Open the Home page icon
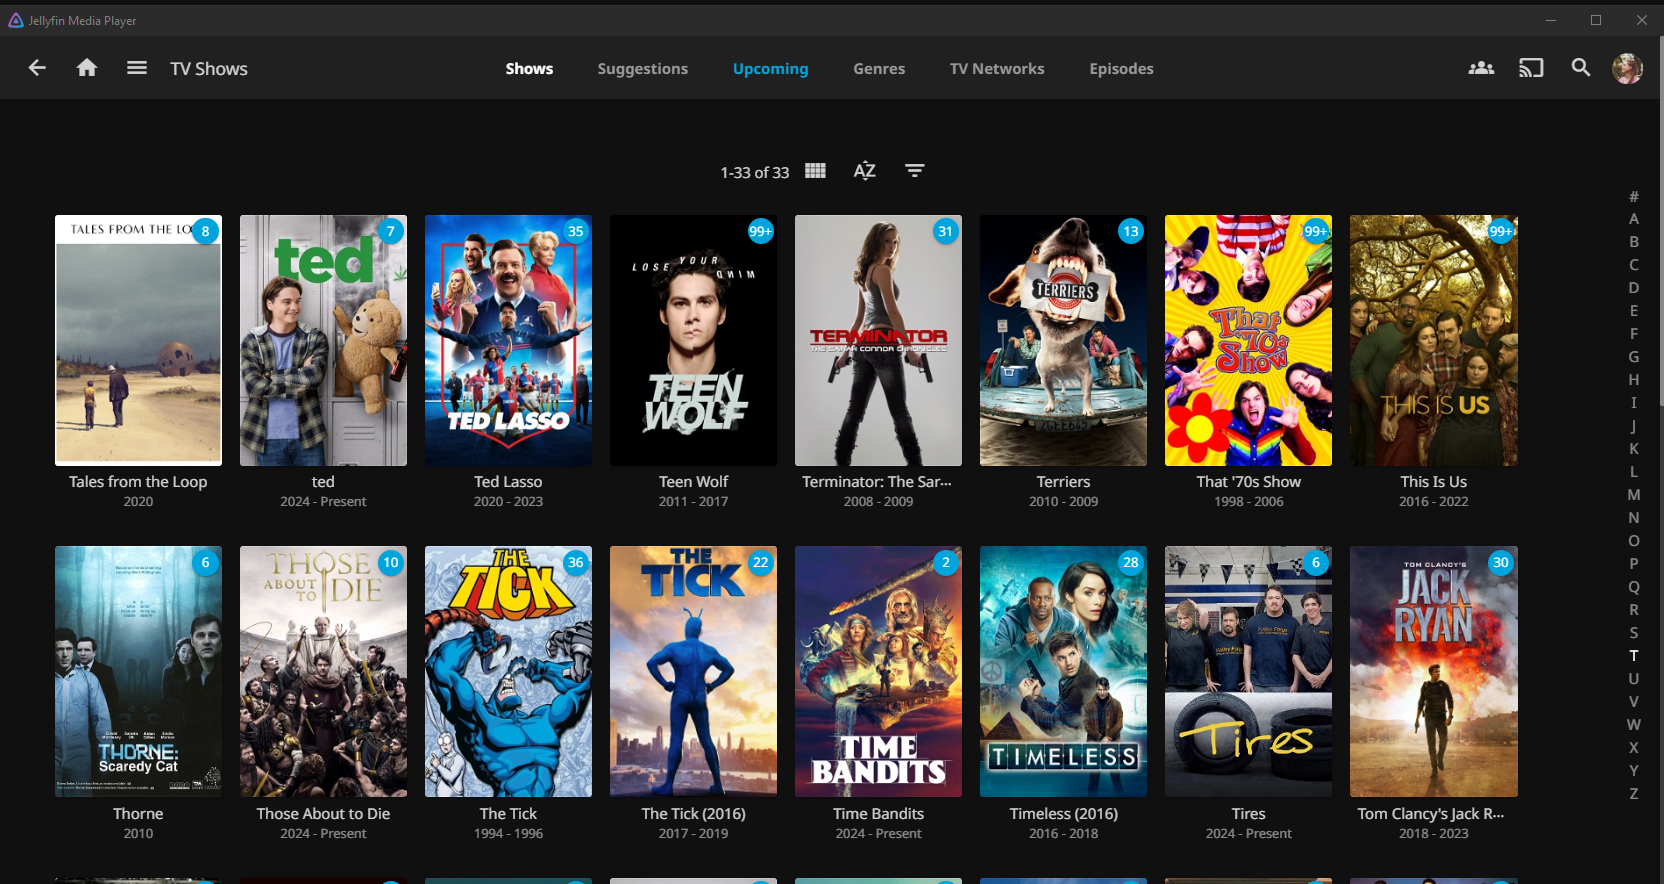Image resolution: width=1664 pixels, height=884 pixels. pyautogui.click(x=87, y=68)
